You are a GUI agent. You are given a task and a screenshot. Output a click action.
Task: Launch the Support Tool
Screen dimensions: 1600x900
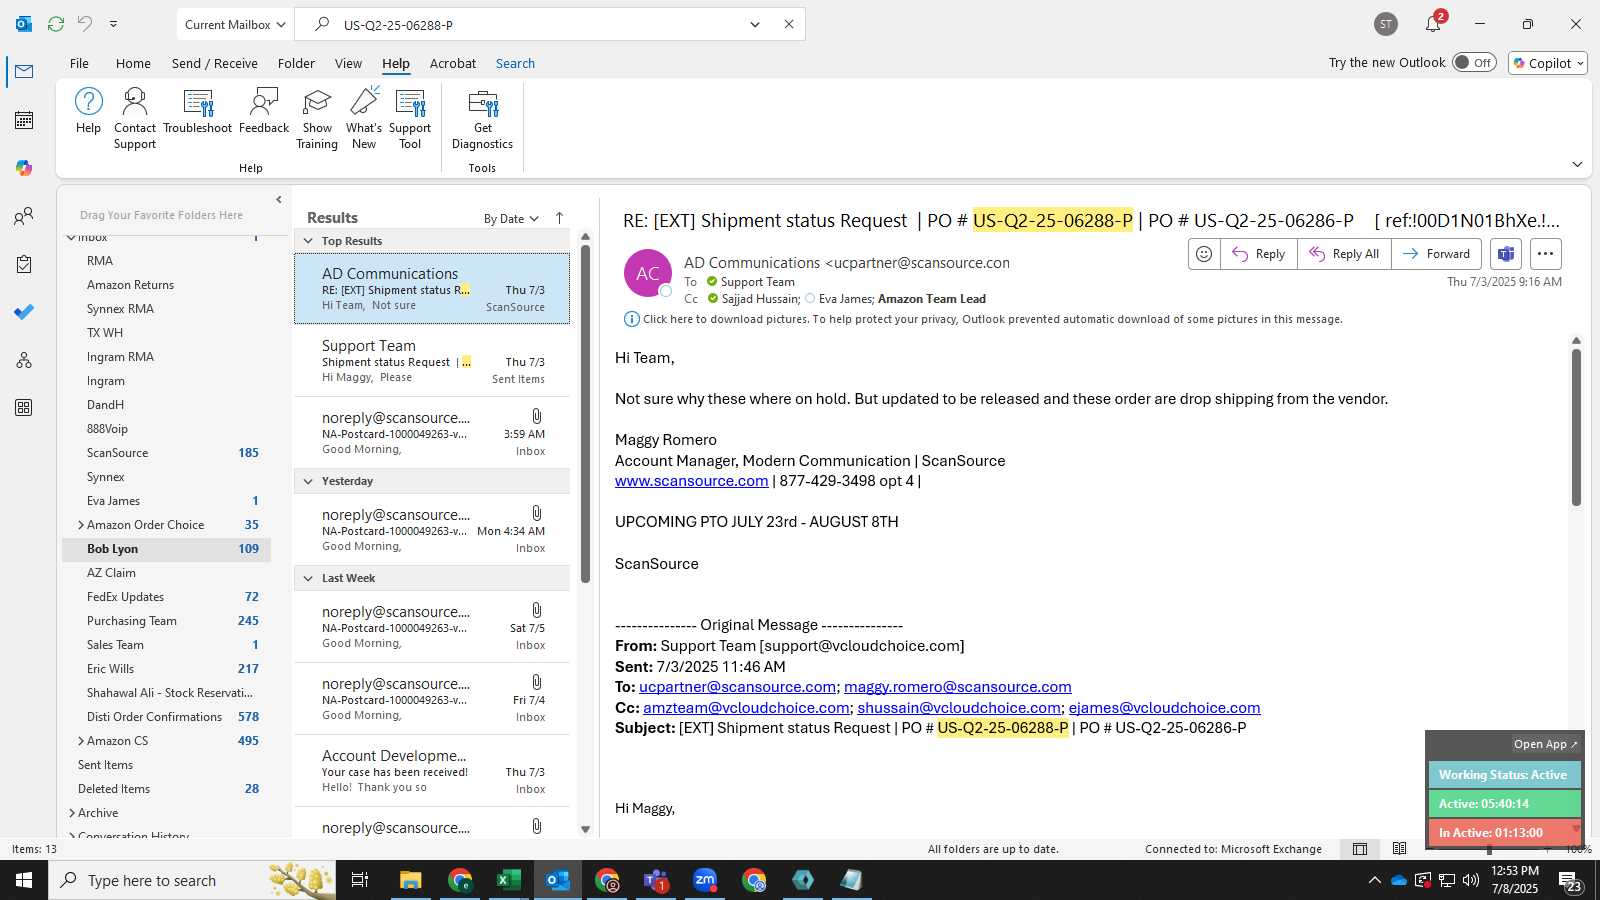[410, 118]
